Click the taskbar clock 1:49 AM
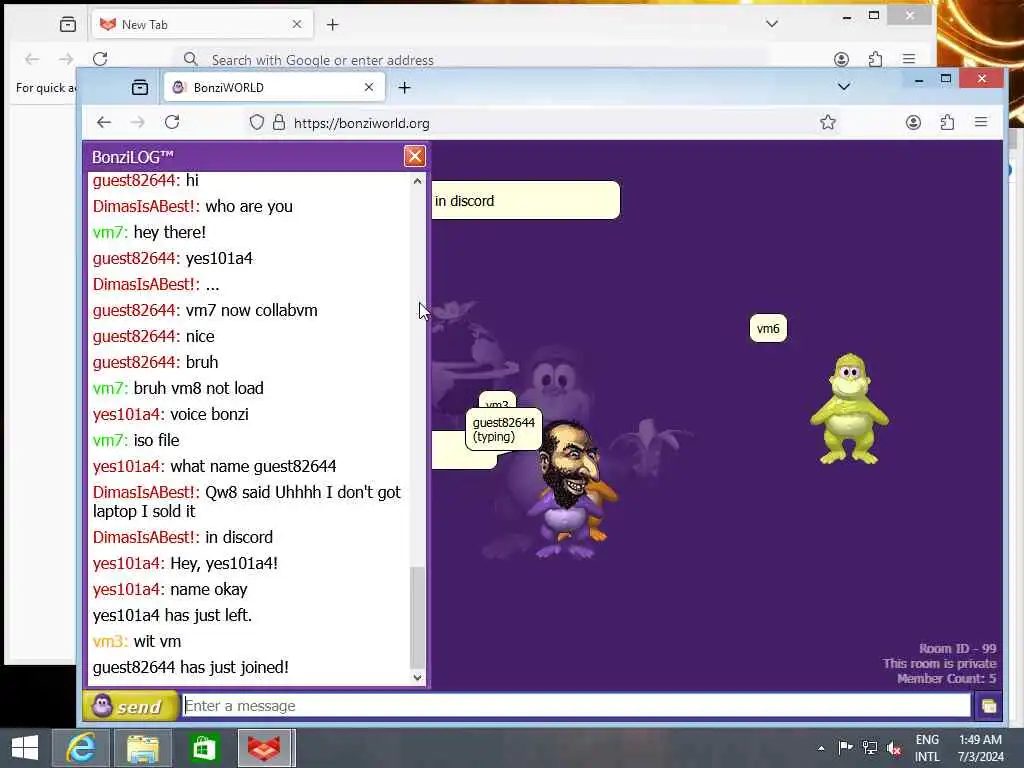1024x768 pixels. coord(980,748)
